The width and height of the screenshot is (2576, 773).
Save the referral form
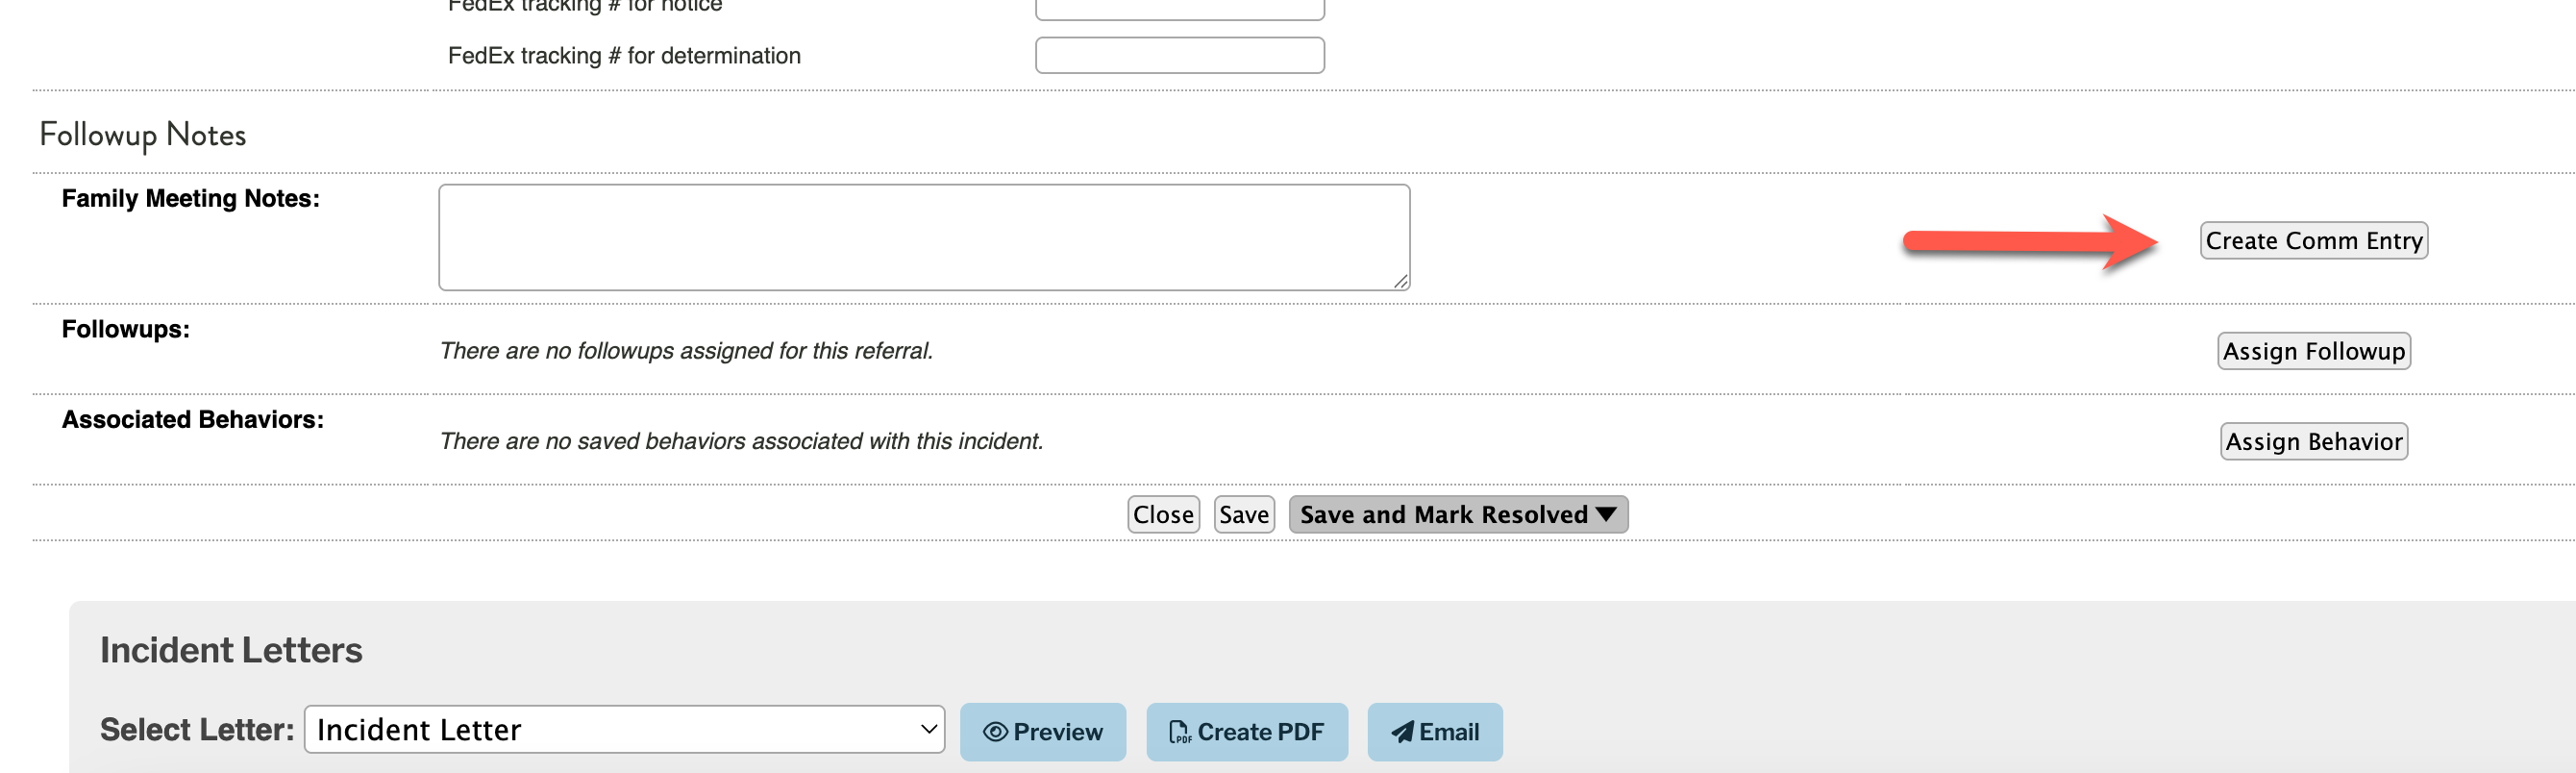[x=1244, y=514]
